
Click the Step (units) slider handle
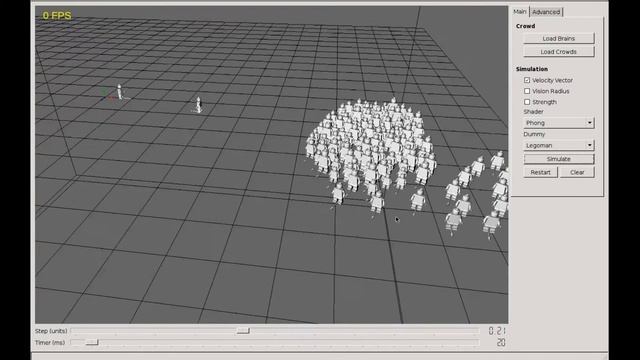click(243, 331)
